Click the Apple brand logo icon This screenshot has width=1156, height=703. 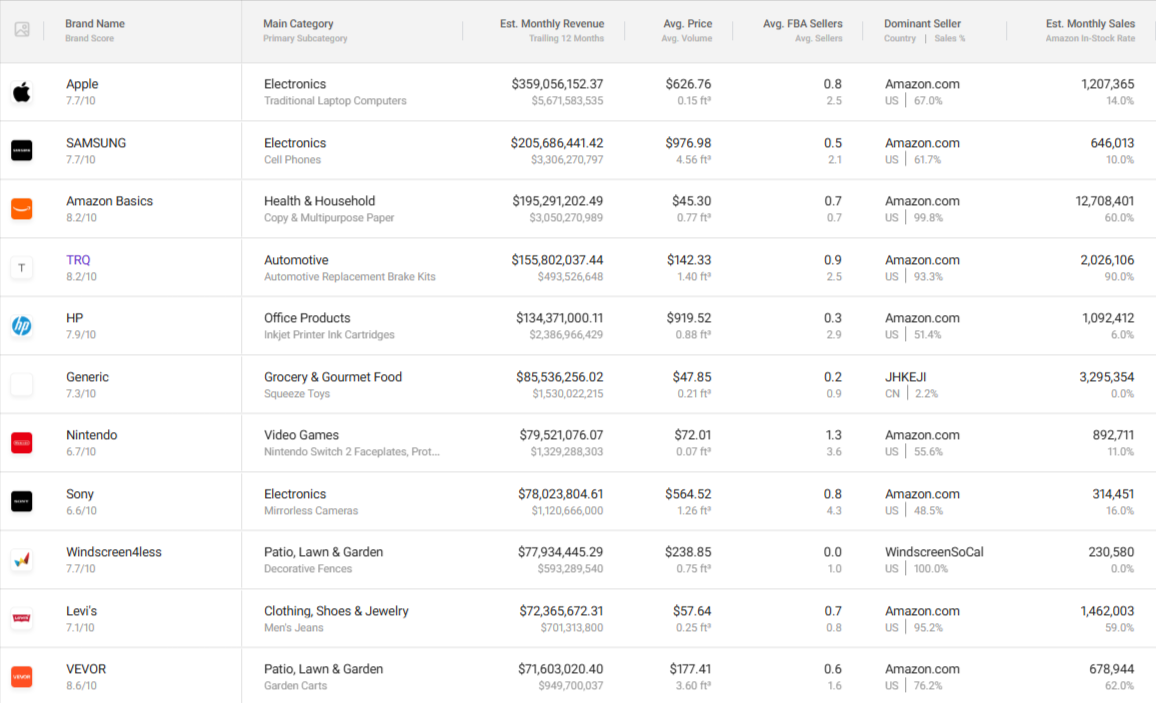tap(21, 92)
